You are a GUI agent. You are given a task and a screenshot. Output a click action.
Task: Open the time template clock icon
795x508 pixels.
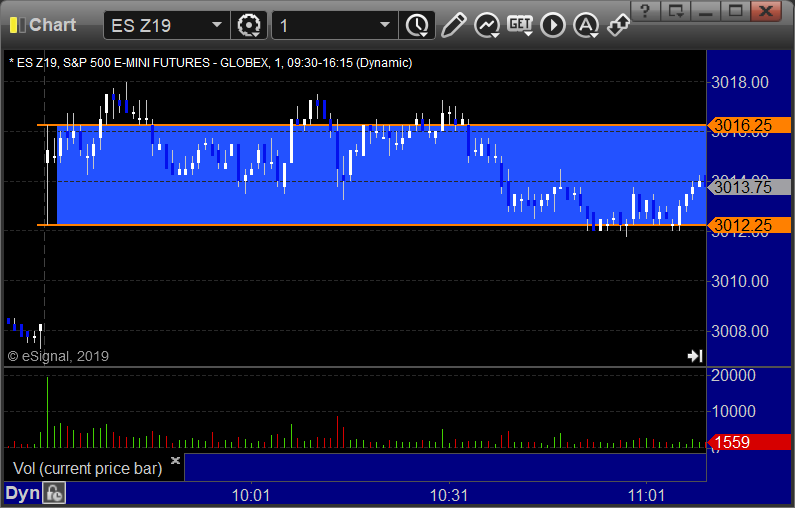[417, 25]
